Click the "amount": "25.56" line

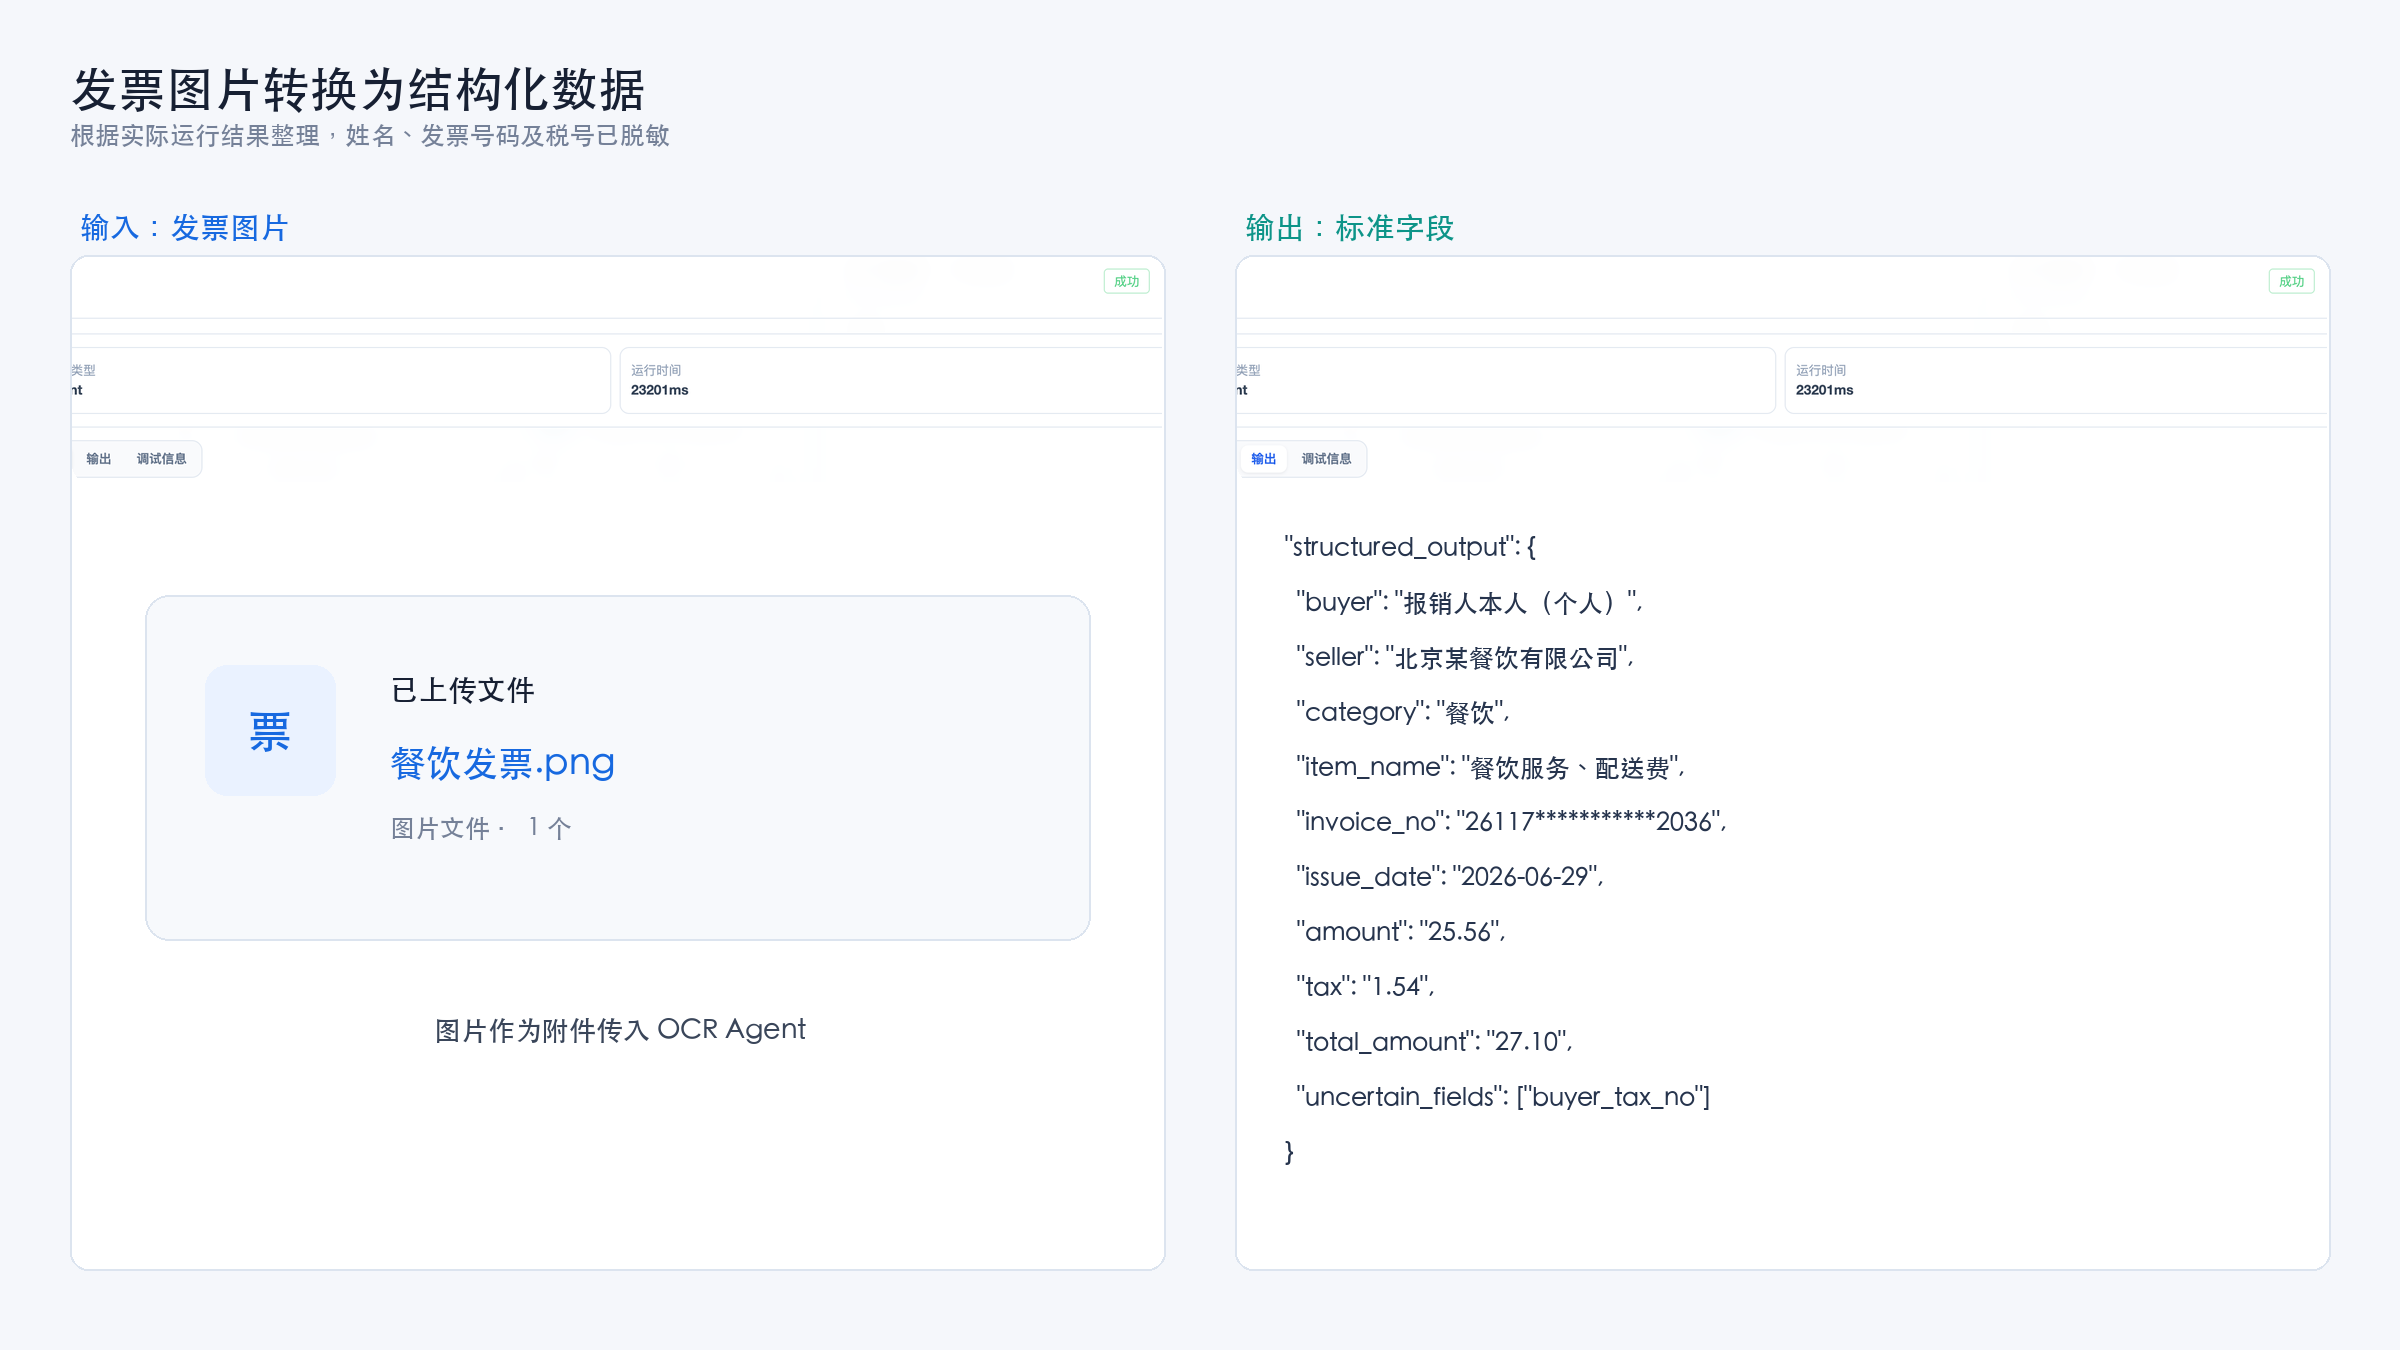[1401, 932]
